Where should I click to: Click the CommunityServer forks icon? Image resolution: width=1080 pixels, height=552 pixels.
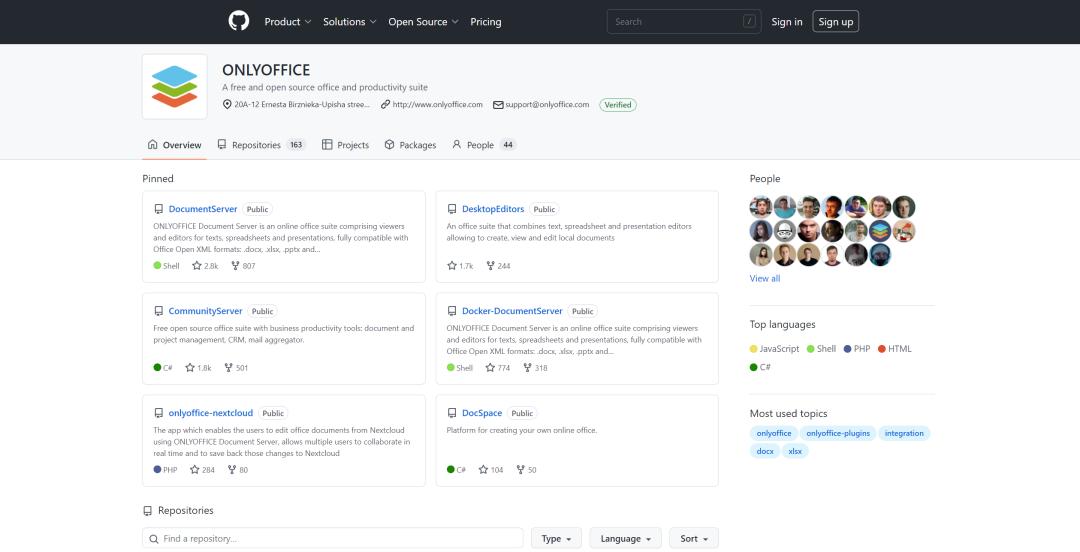pos(229,368)
